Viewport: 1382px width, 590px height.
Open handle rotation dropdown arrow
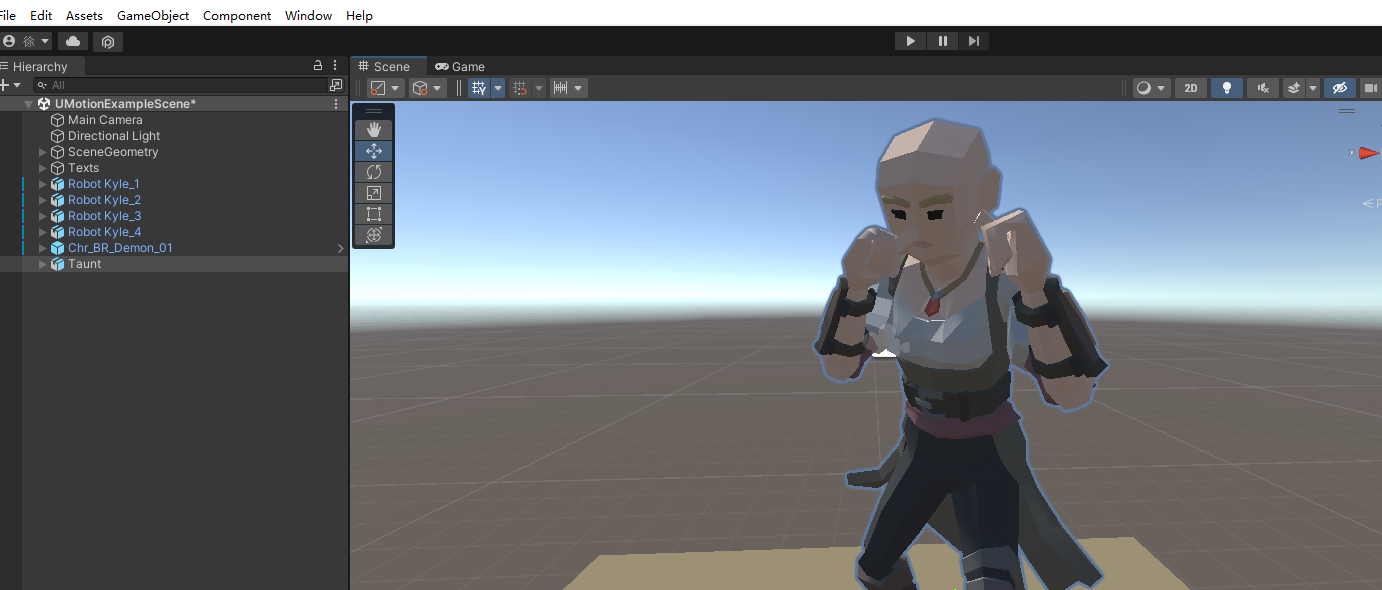tap(439, 88)
